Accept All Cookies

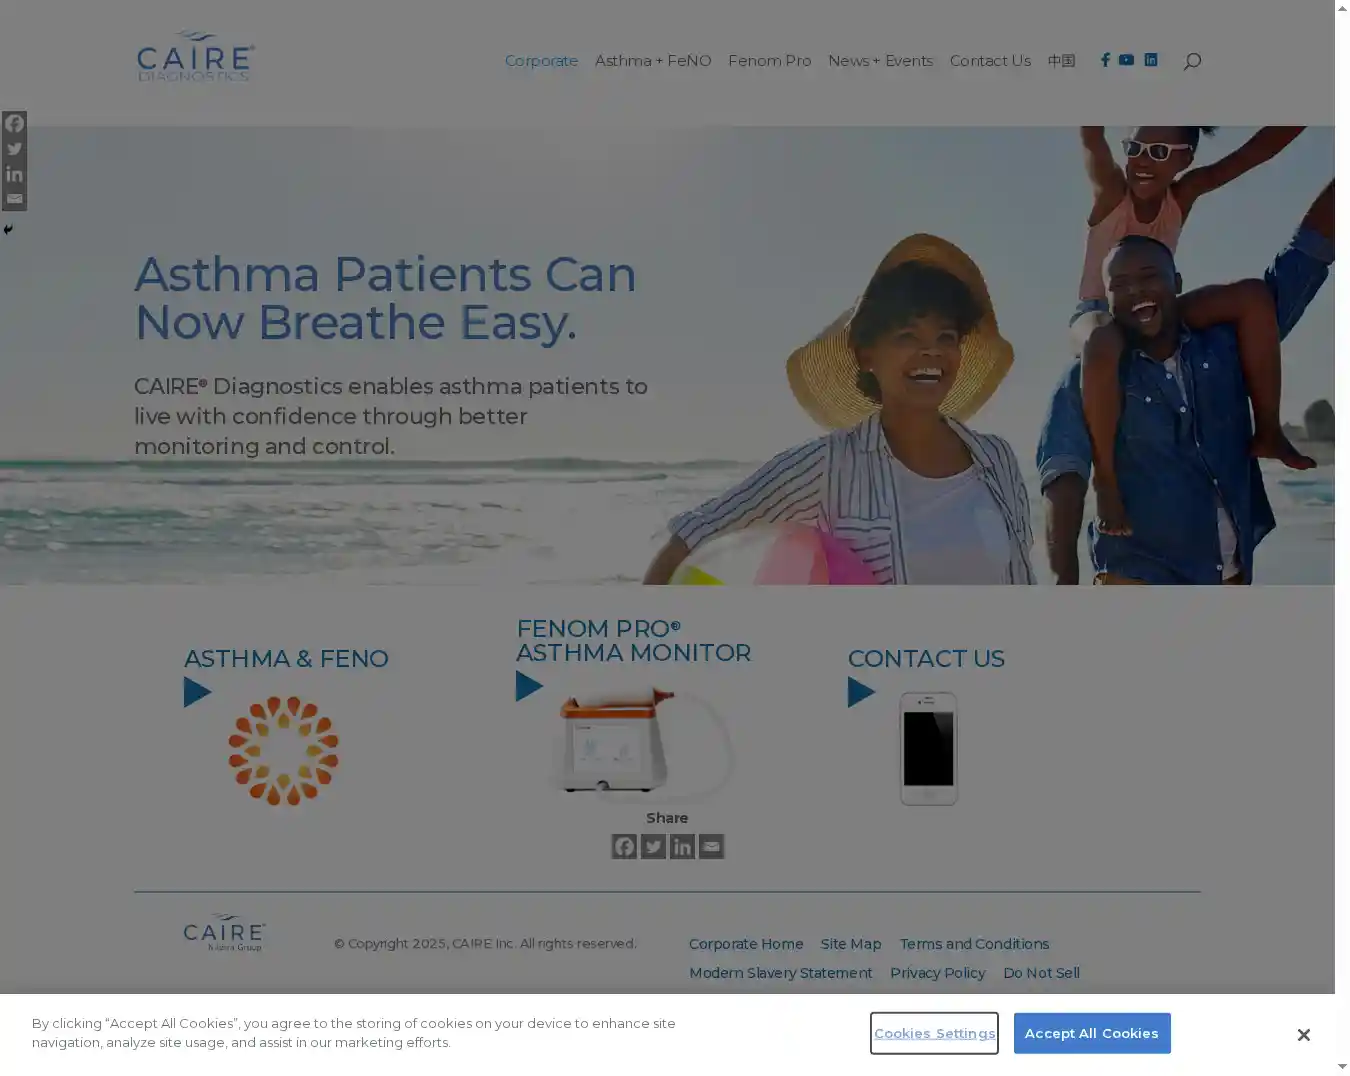[x=1091, y=1033]
